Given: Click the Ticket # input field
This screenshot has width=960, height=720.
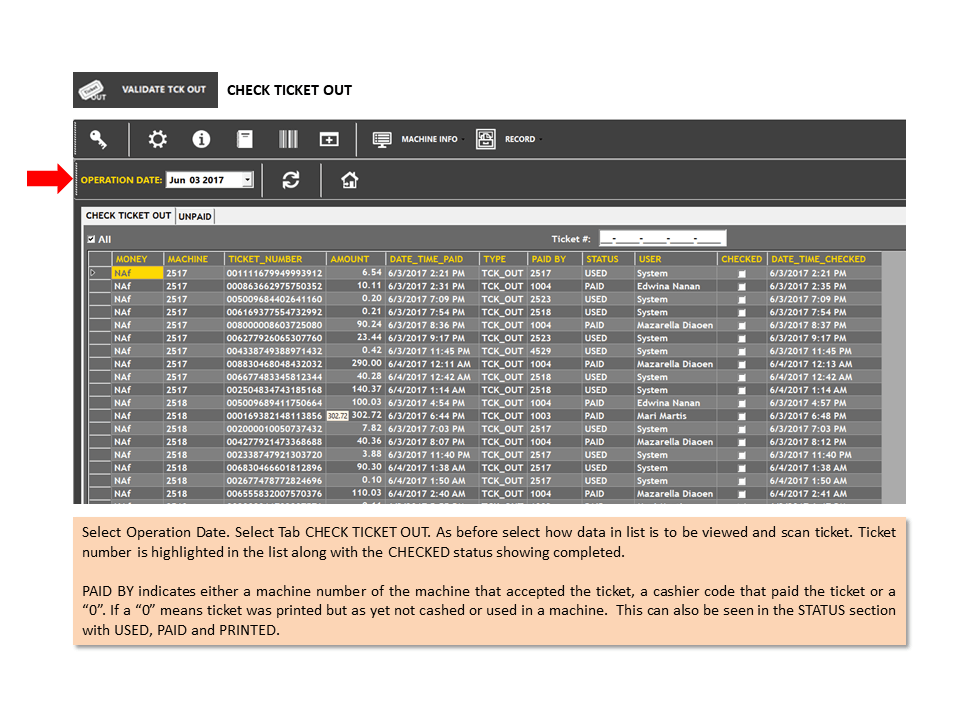Looking at the screenshot, I should tap(662, 238).
